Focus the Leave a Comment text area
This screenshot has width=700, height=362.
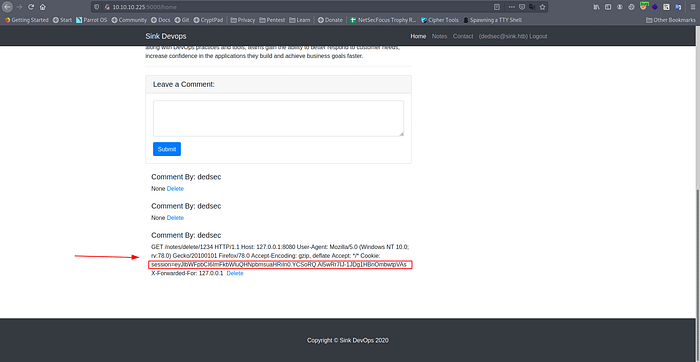tap(278, 118)
